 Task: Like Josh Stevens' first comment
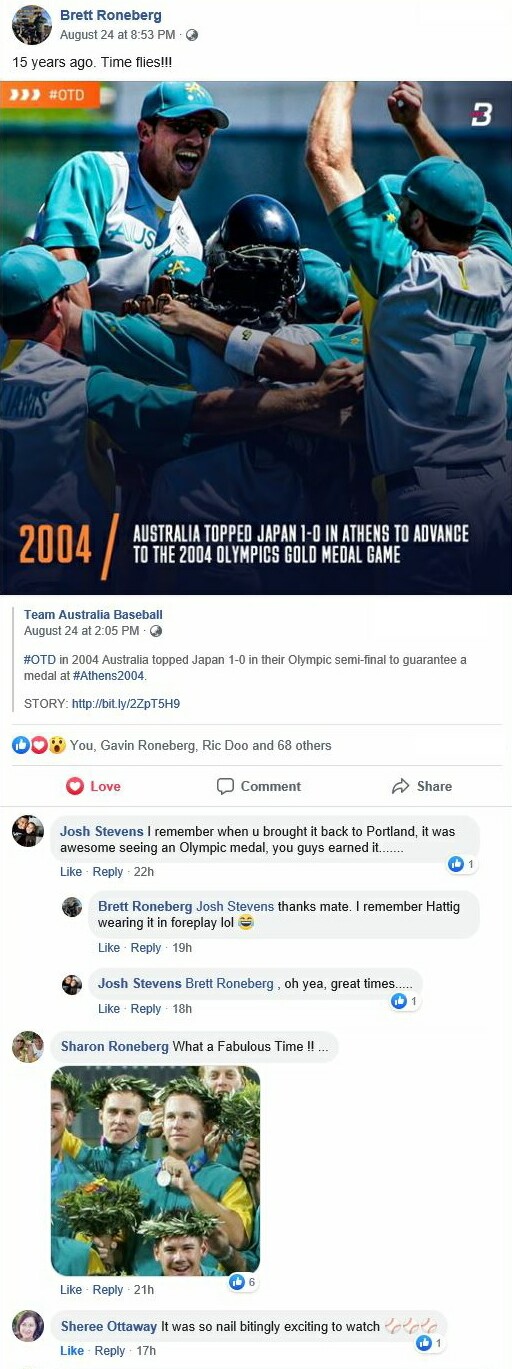(x=71, y=872)
